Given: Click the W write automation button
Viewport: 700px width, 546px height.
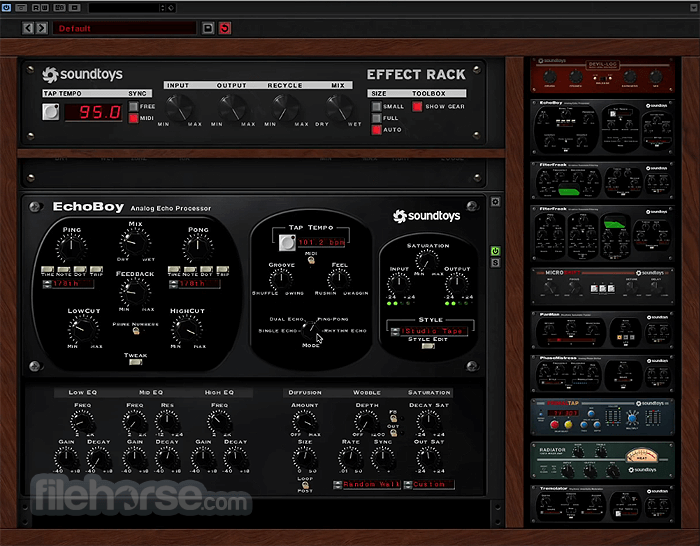Looking at the screenshot, I should (x=45, y=8).
